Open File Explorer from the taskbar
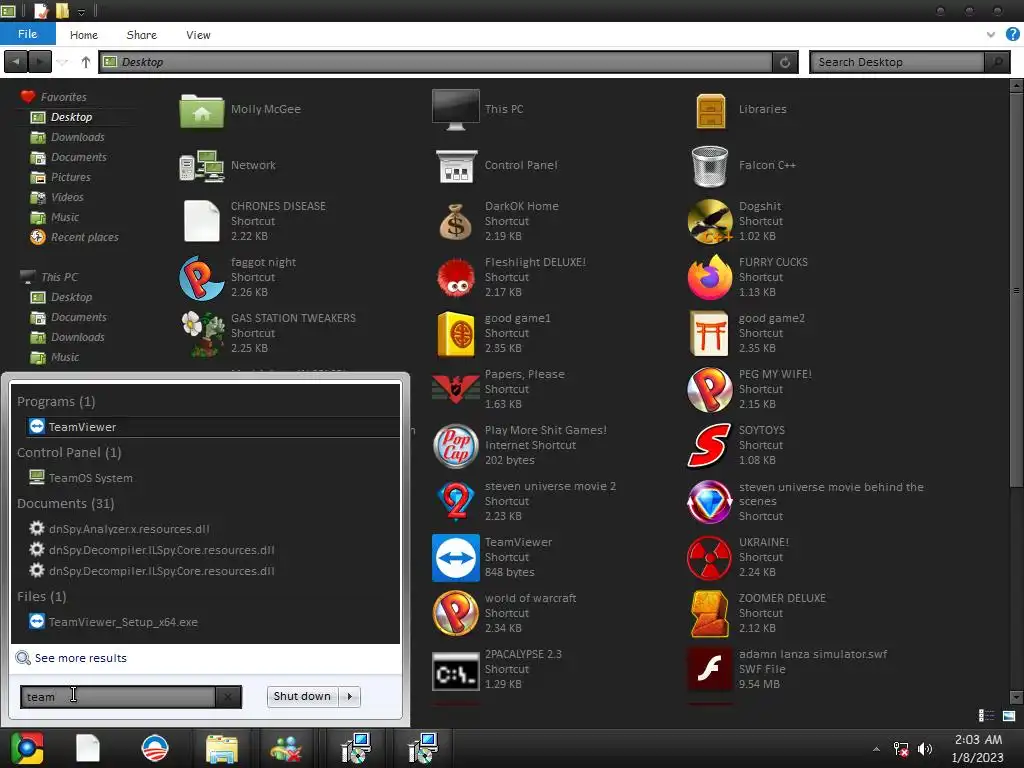 222,748
